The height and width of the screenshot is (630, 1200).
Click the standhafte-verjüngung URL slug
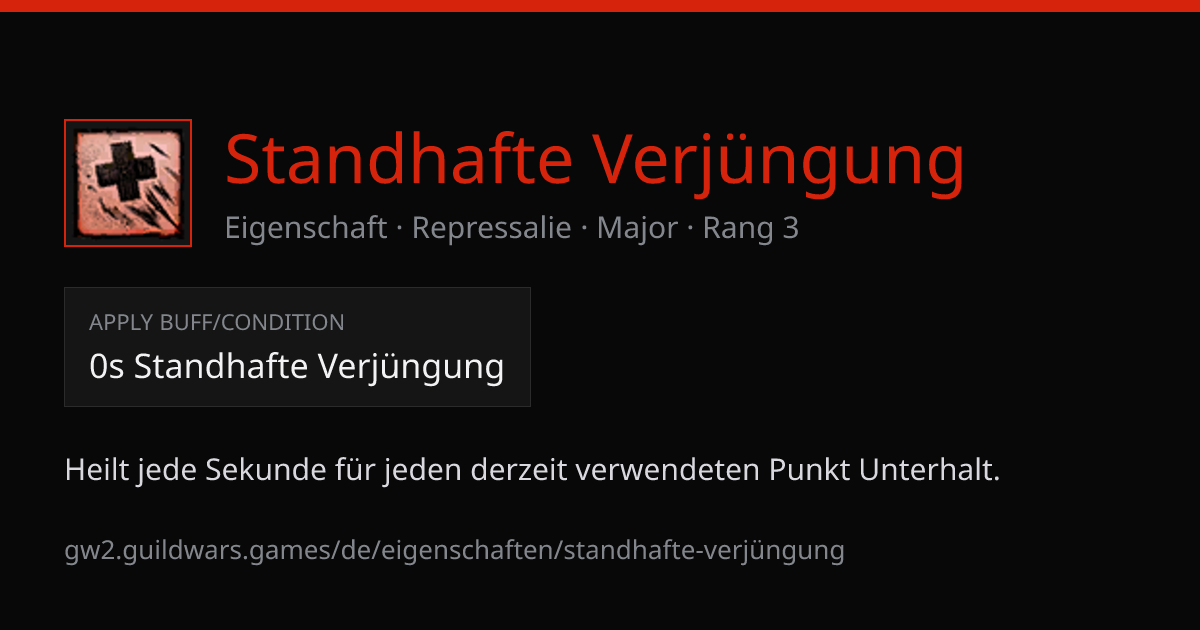pyautogui.click(x=704, y=551)
